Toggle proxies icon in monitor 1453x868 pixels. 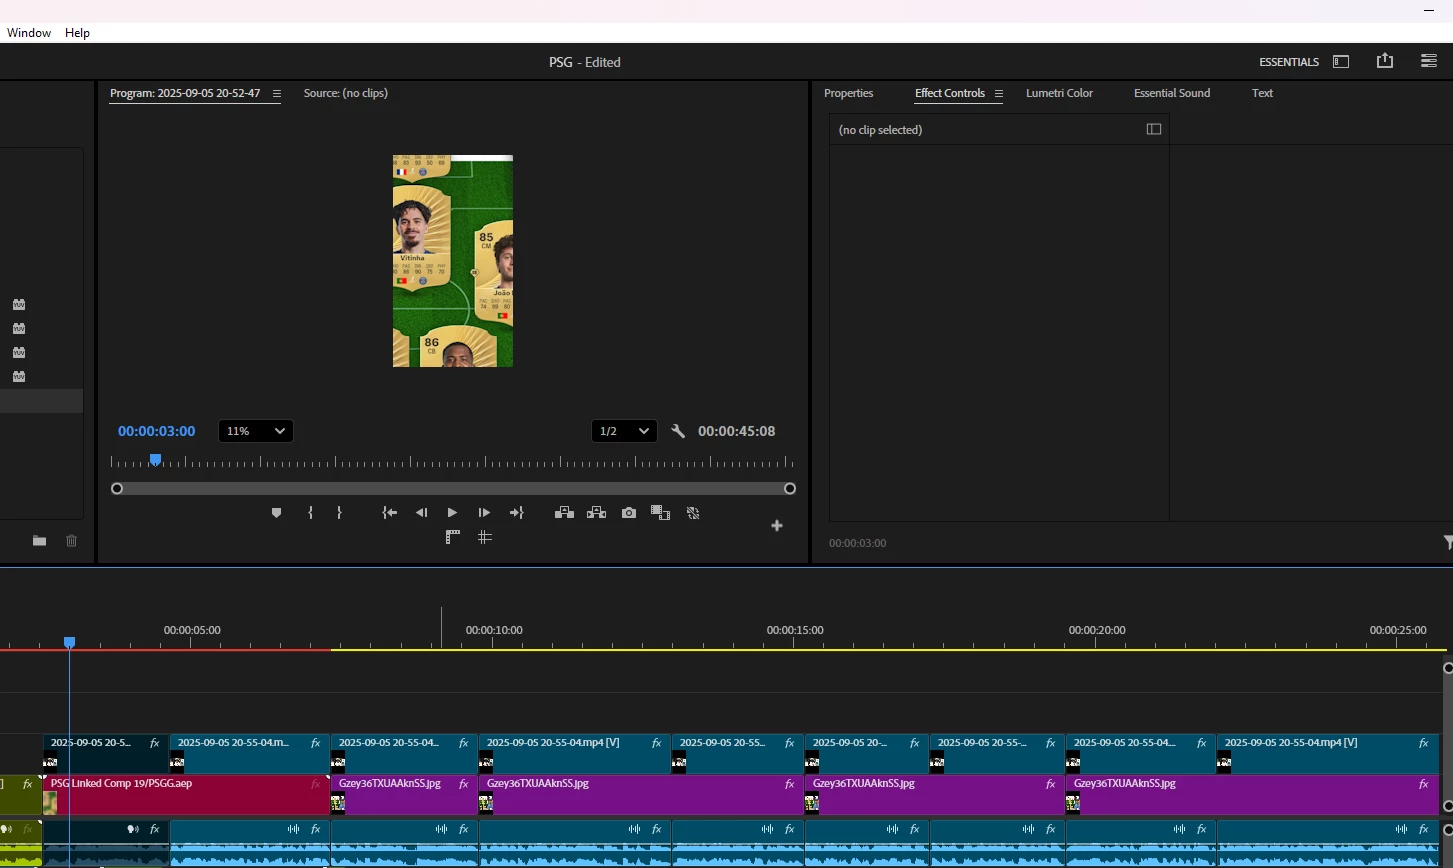coord(692,513)
